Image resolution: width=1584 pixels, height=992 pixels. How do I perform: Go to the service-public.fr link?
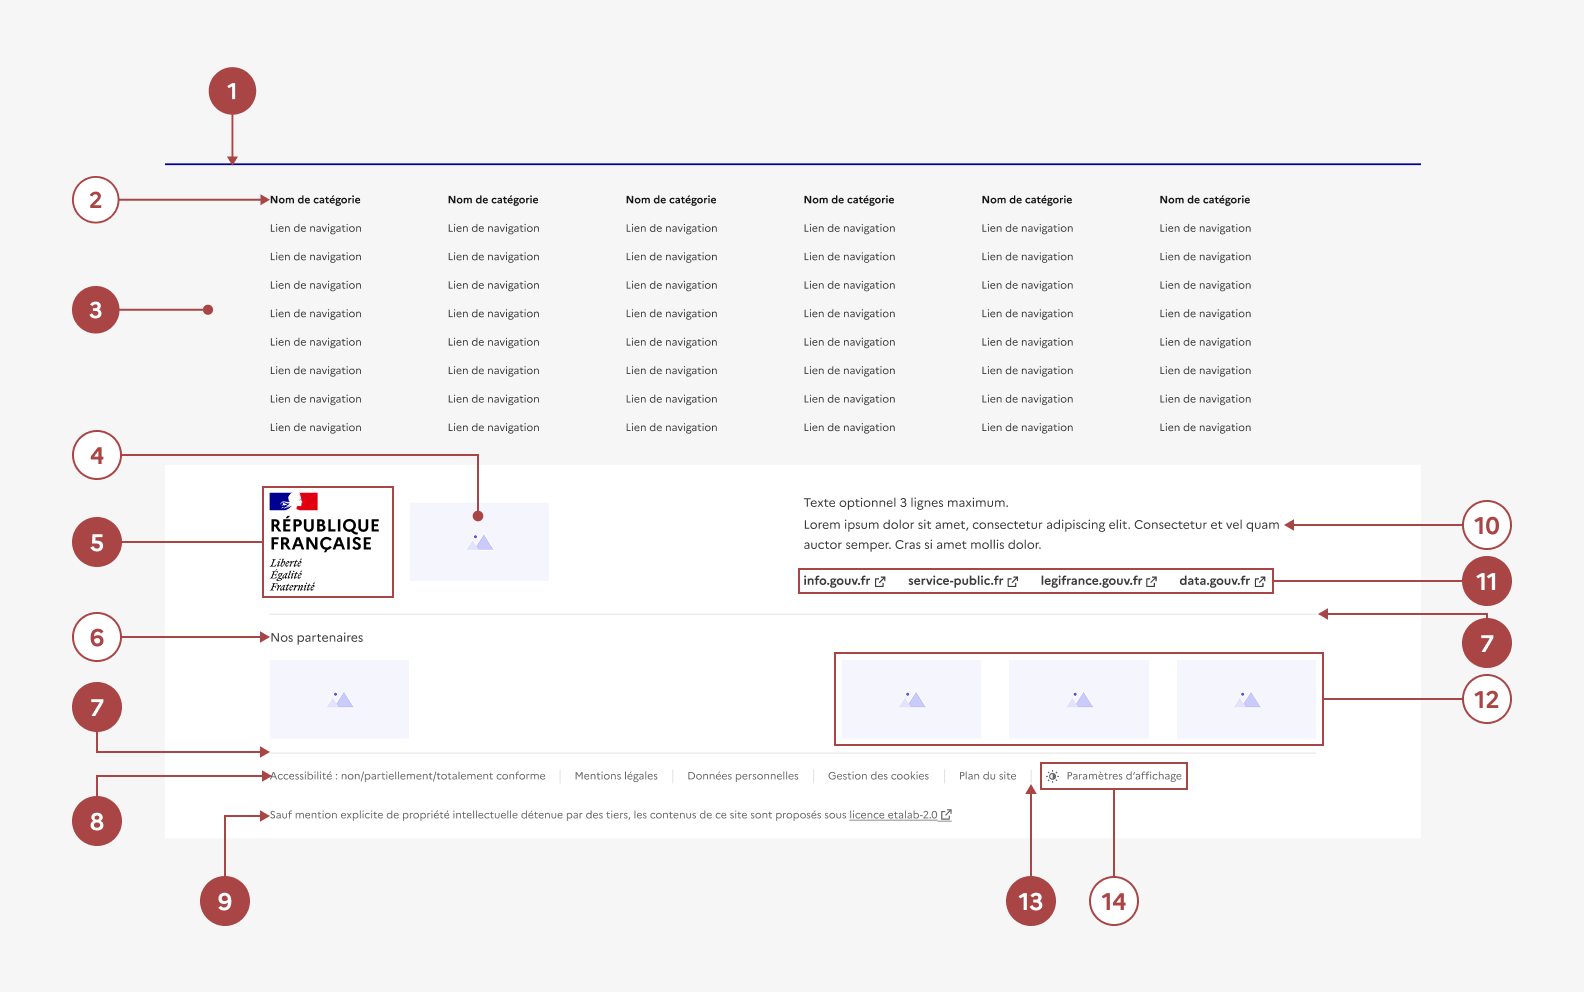[x=962, y=581]
